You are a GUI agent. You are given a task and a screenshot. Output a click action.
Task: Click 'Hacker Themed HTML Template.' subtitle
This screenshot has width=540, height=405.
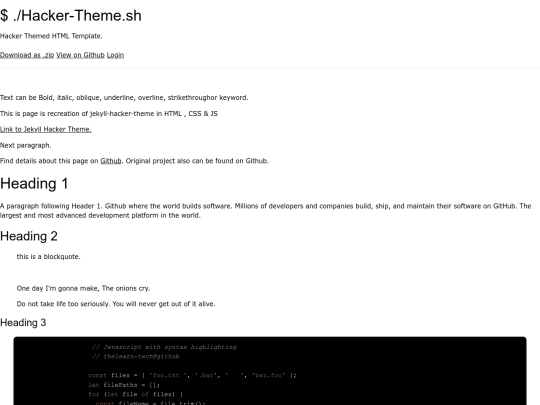coord(51,36)
